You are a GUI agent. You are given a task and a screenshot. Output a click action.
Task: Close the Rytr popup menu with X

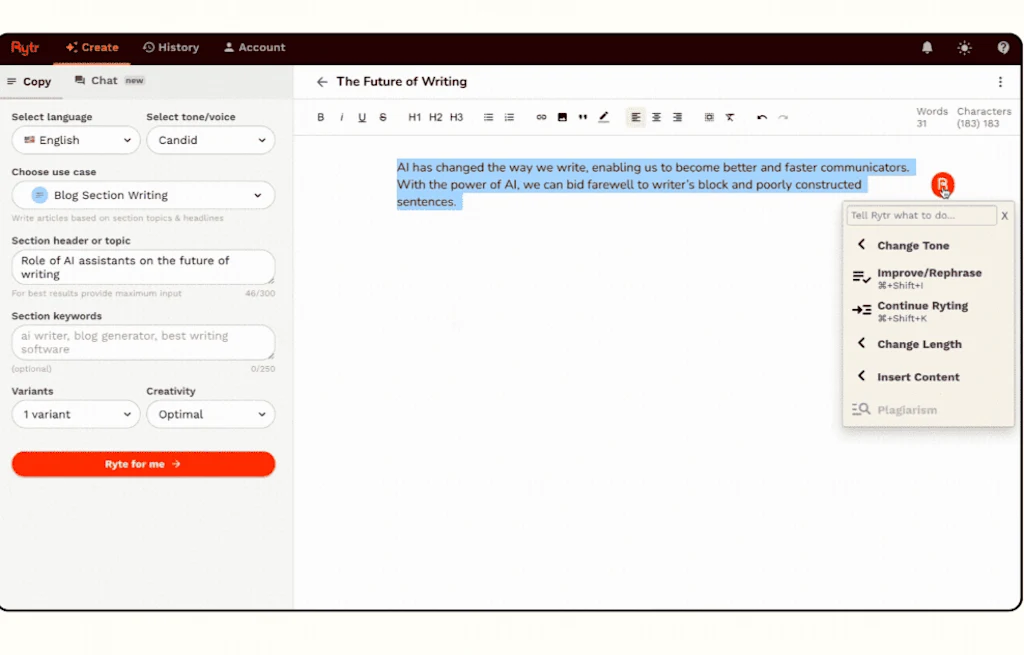click(1004, 216)
